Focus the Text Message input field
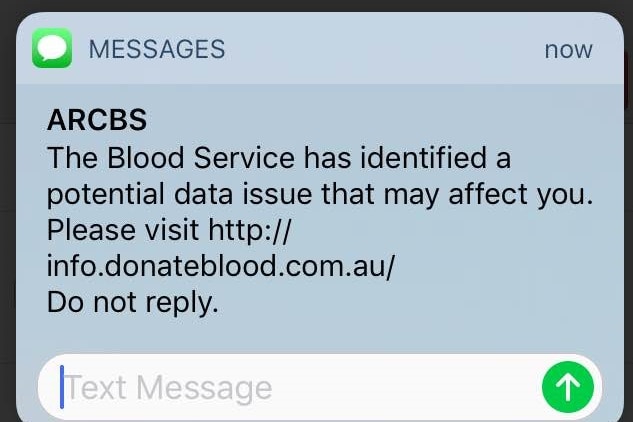Image resolution: width=633 pixels, height=422 pixels. pyautogui.click(x=320, y=388)
